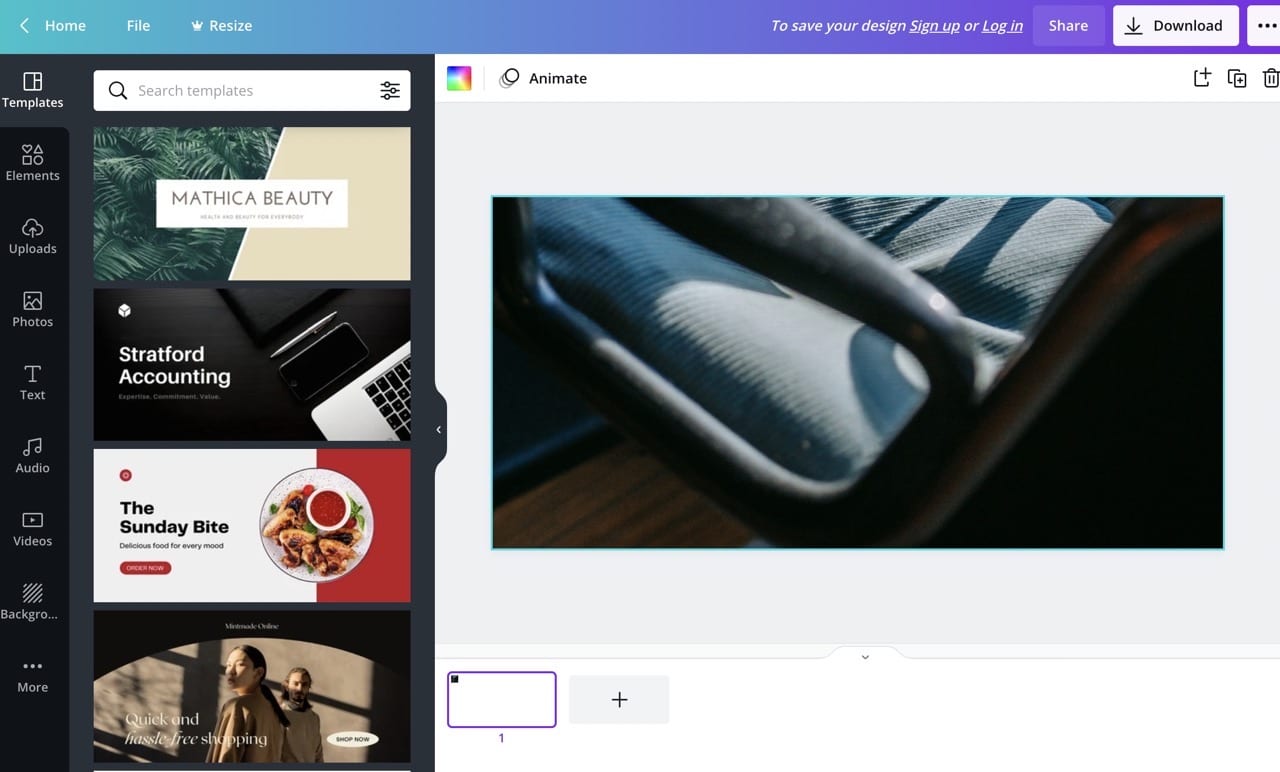The height and width of the screenshot is (772, 1280).
Task: Select the Mathica Beauty template
Action: tap(252, 204)
